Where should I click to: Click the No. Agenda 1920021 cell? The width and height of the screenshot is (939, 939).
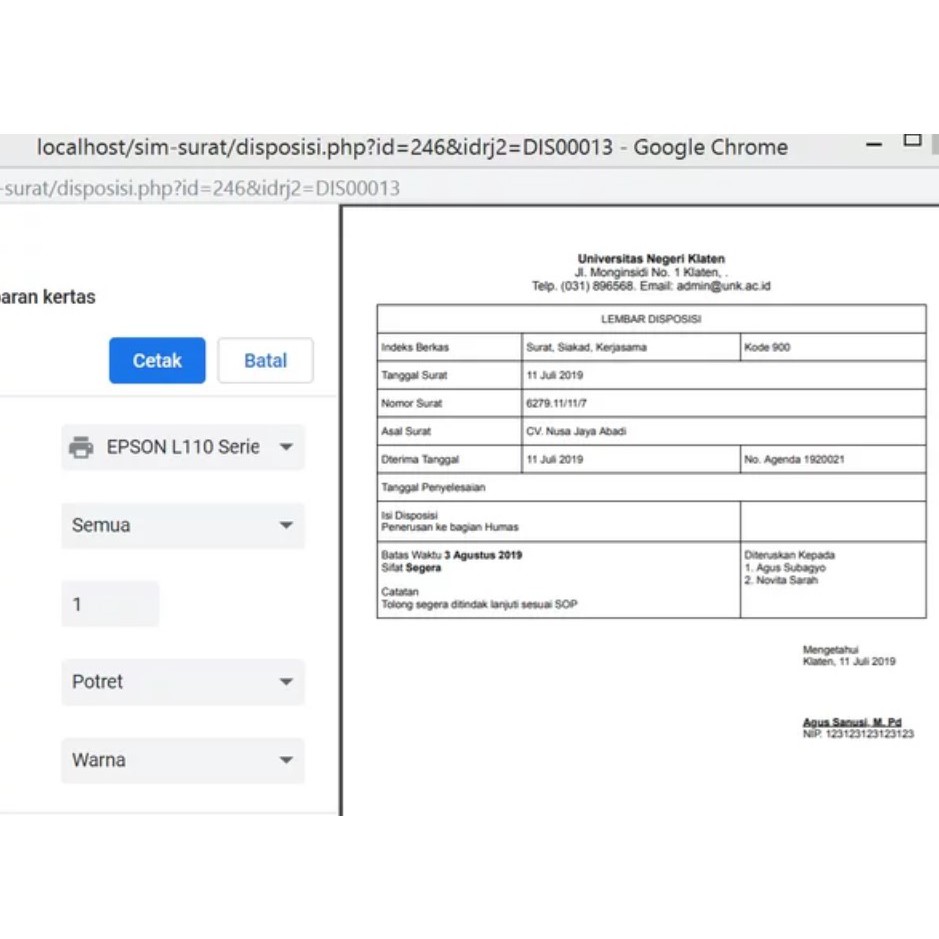pos(832,459)
